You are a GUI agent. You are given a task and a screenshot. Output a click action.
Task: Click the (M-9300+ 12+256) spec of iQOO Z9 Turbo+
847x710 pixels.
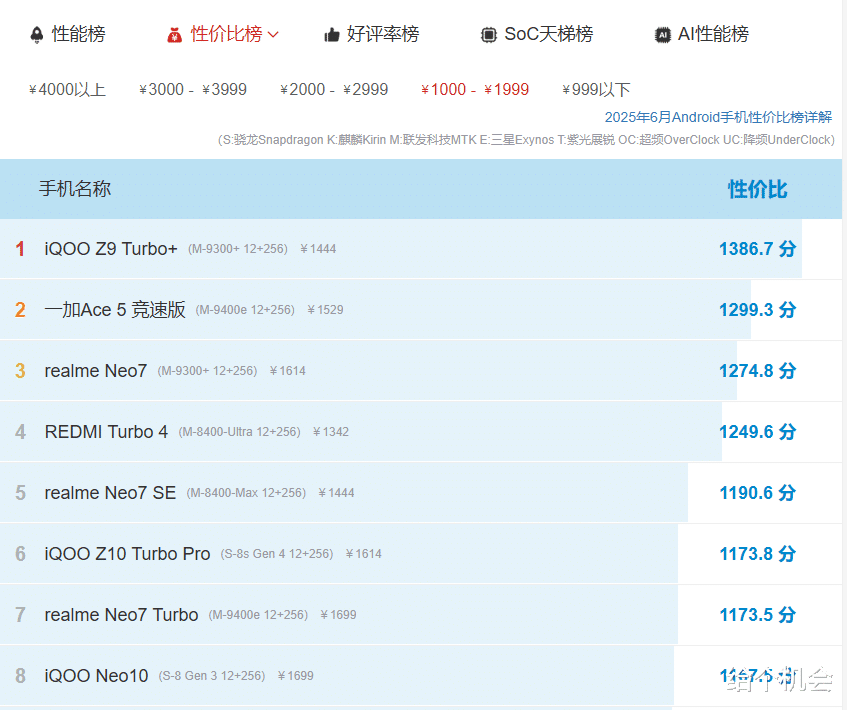coord(238,249)
